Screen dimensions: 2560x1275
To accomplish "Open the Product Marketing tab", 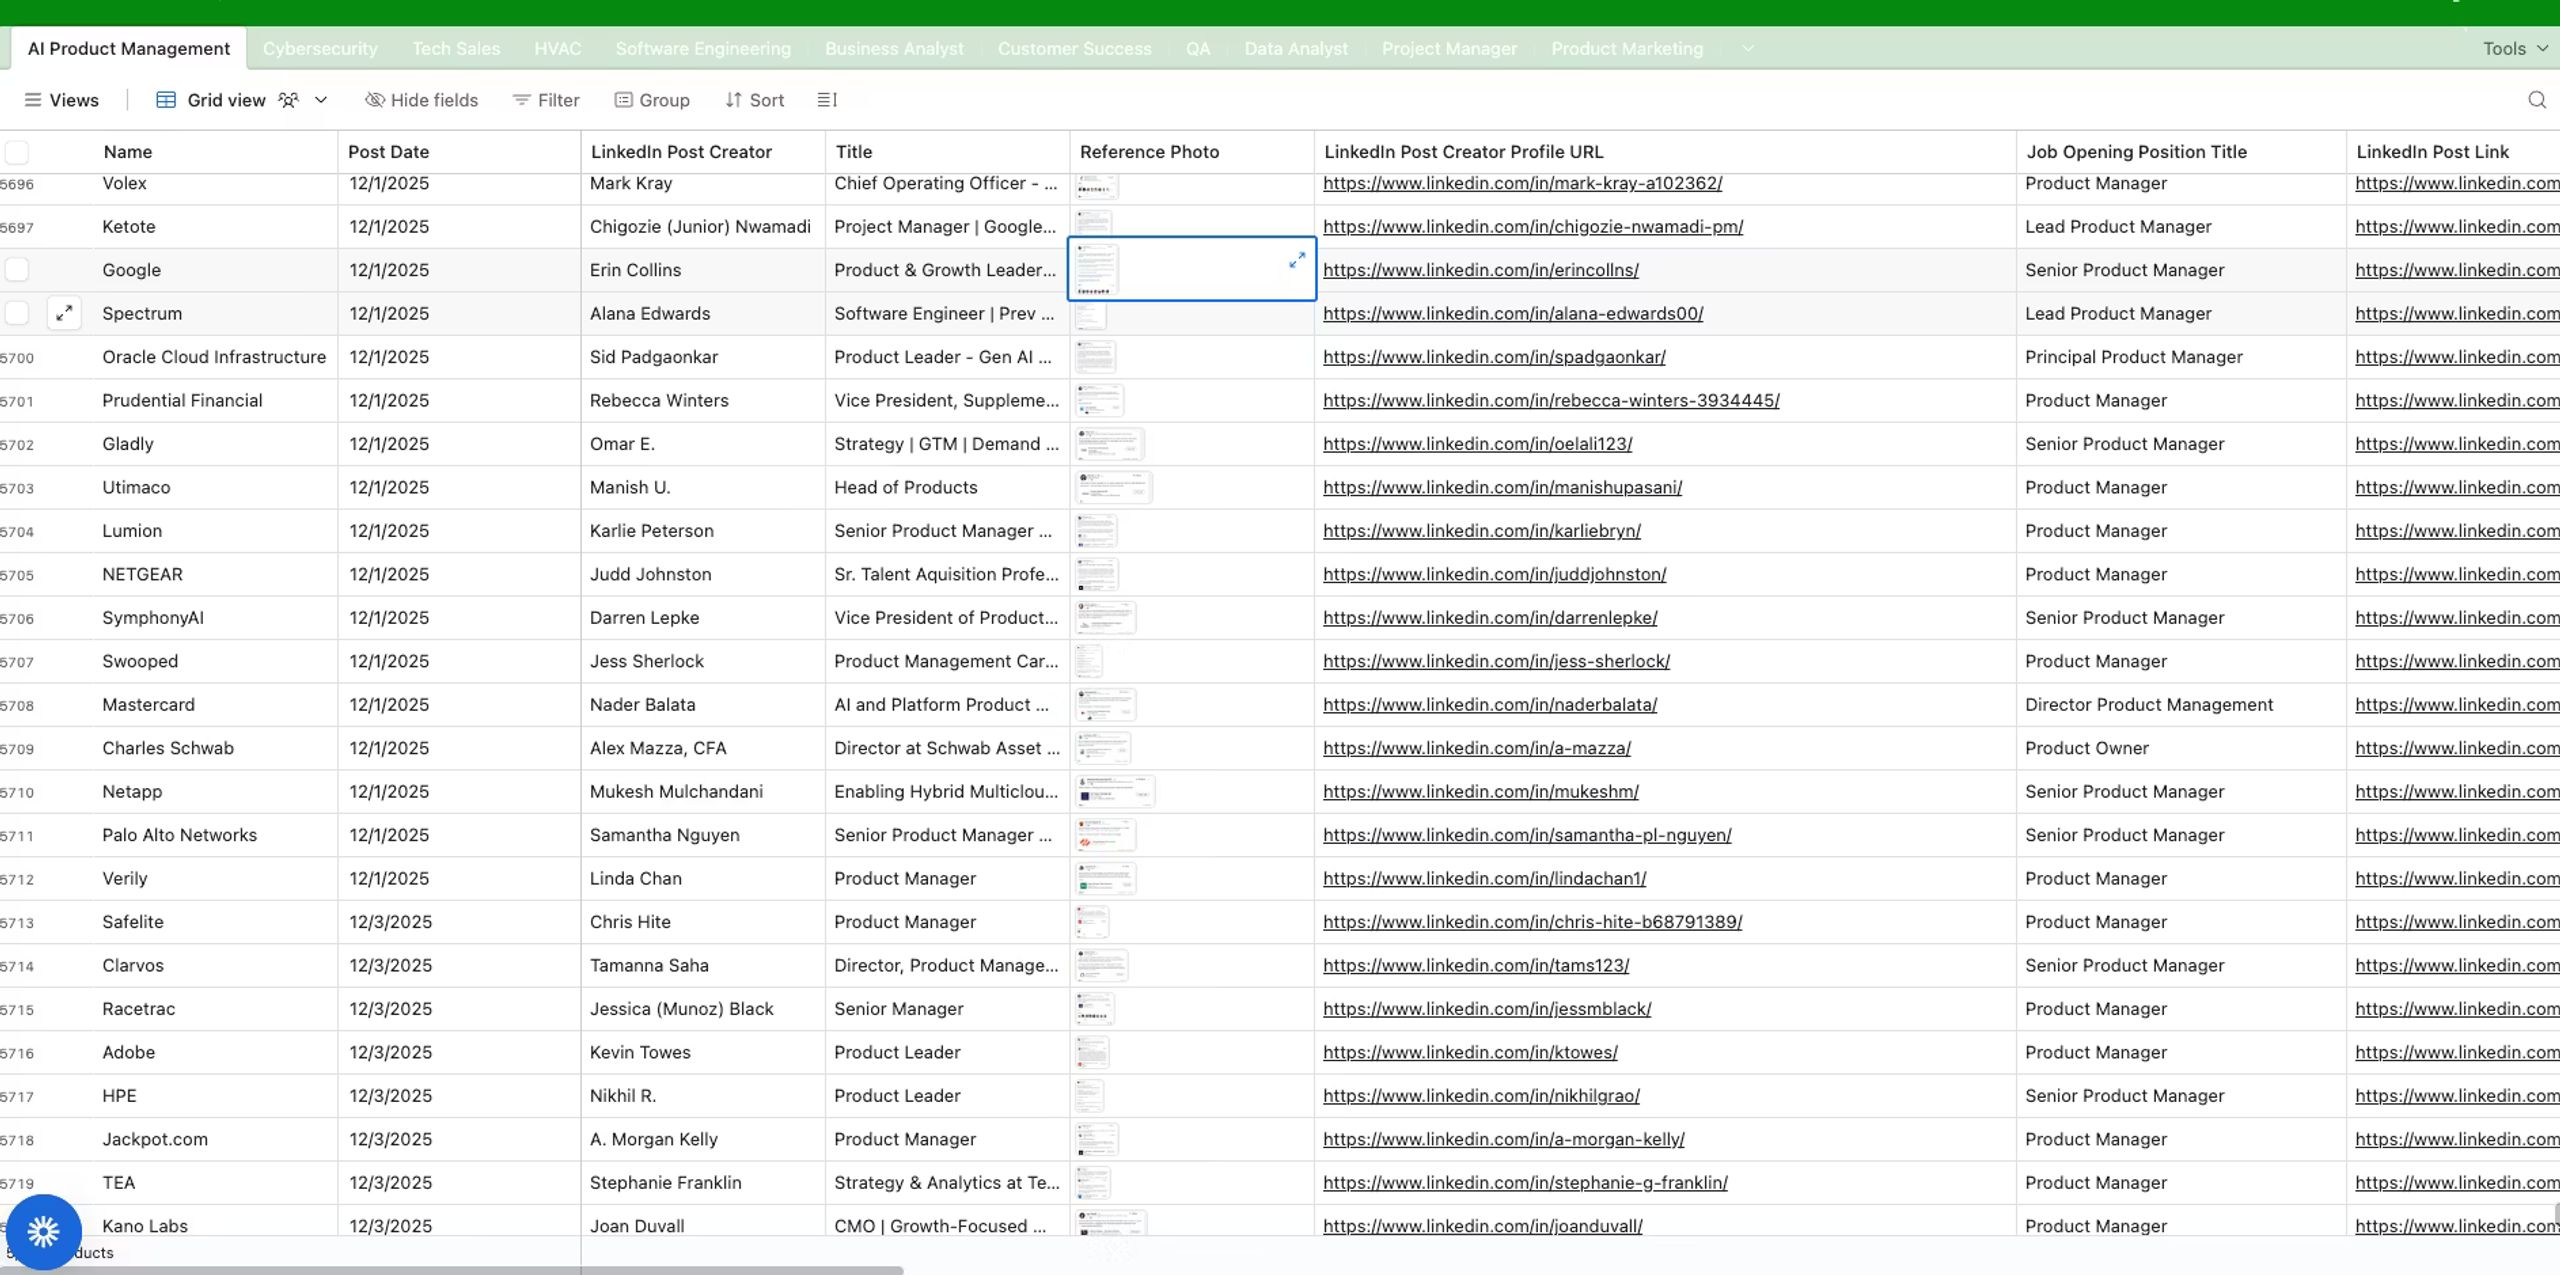I will pyautogui.click(x=1627, y=48).
